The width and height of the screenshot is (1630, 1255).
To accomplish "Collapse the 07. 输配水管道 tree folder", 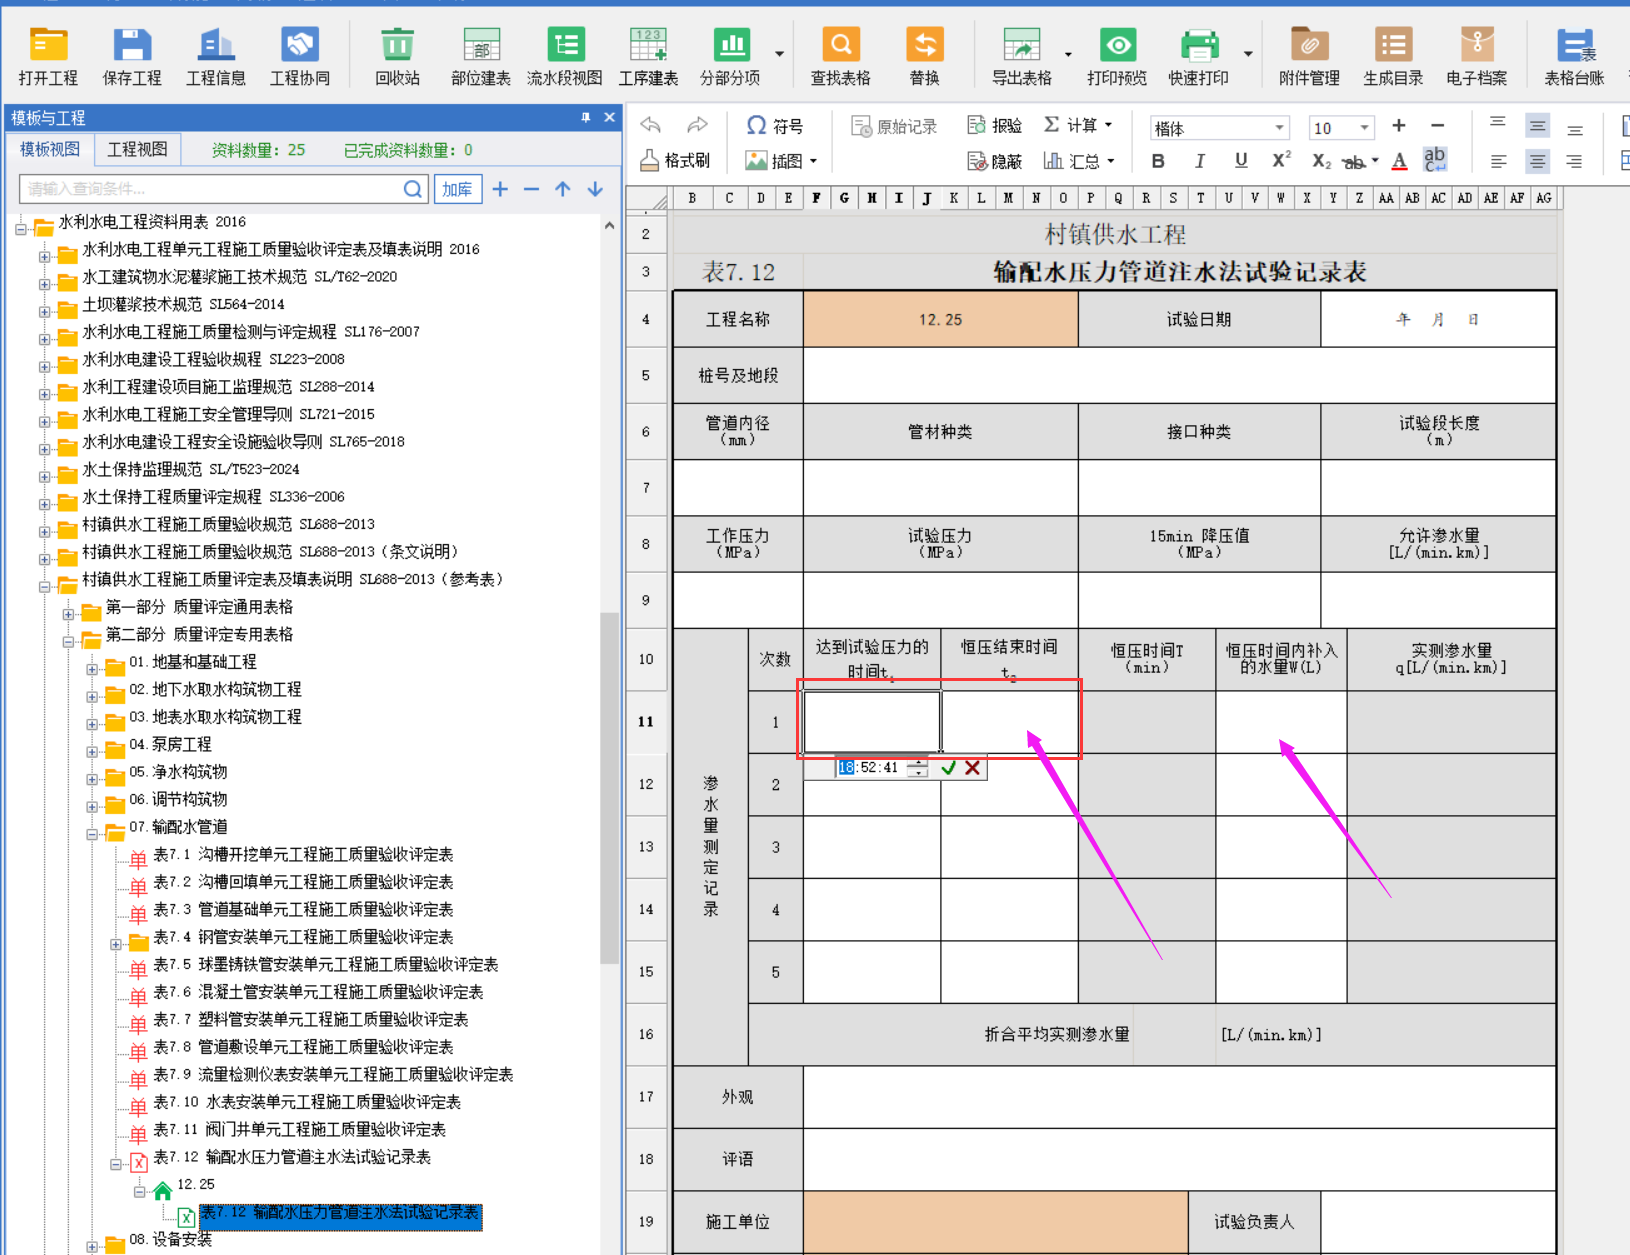I will tap(92, 833).
